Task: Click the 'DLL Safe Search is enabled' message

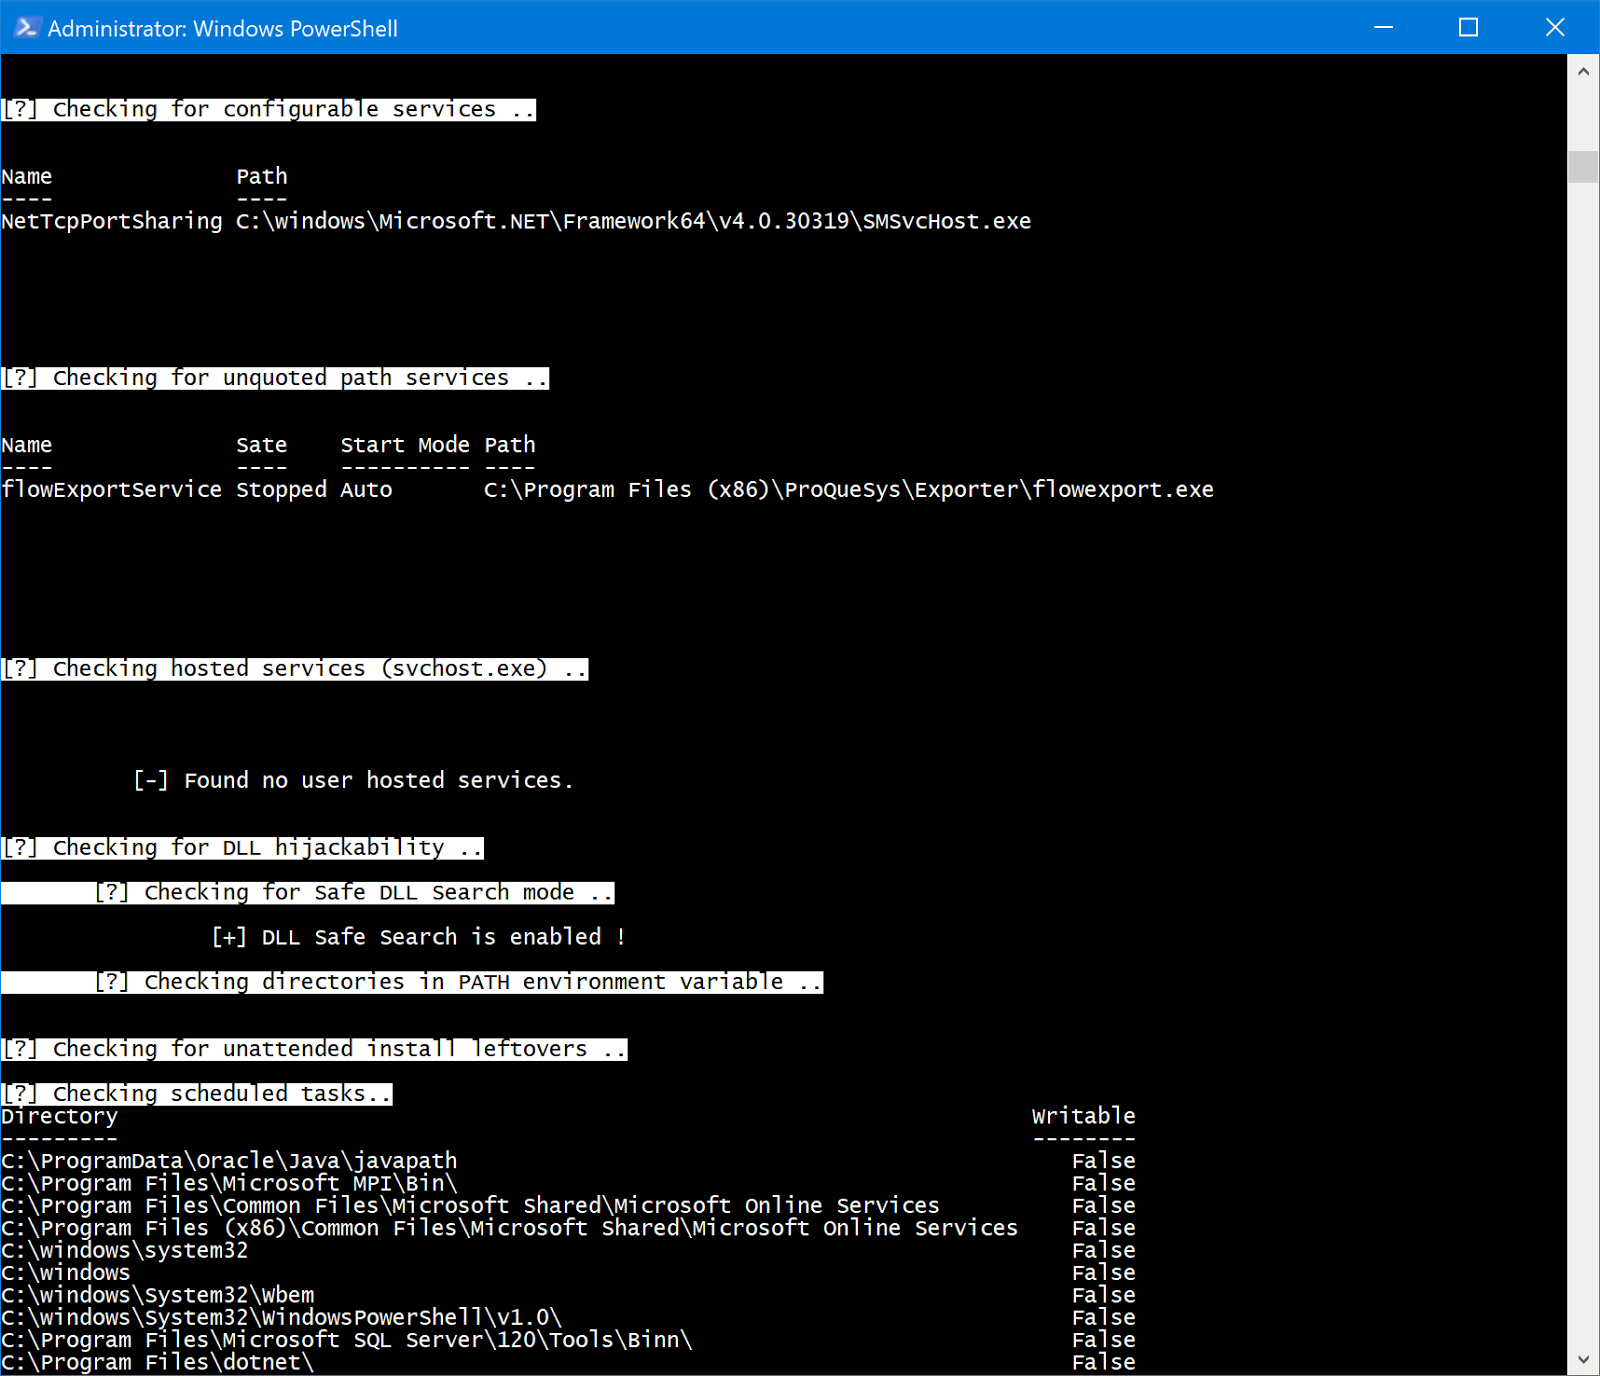Action: point(420,936)
